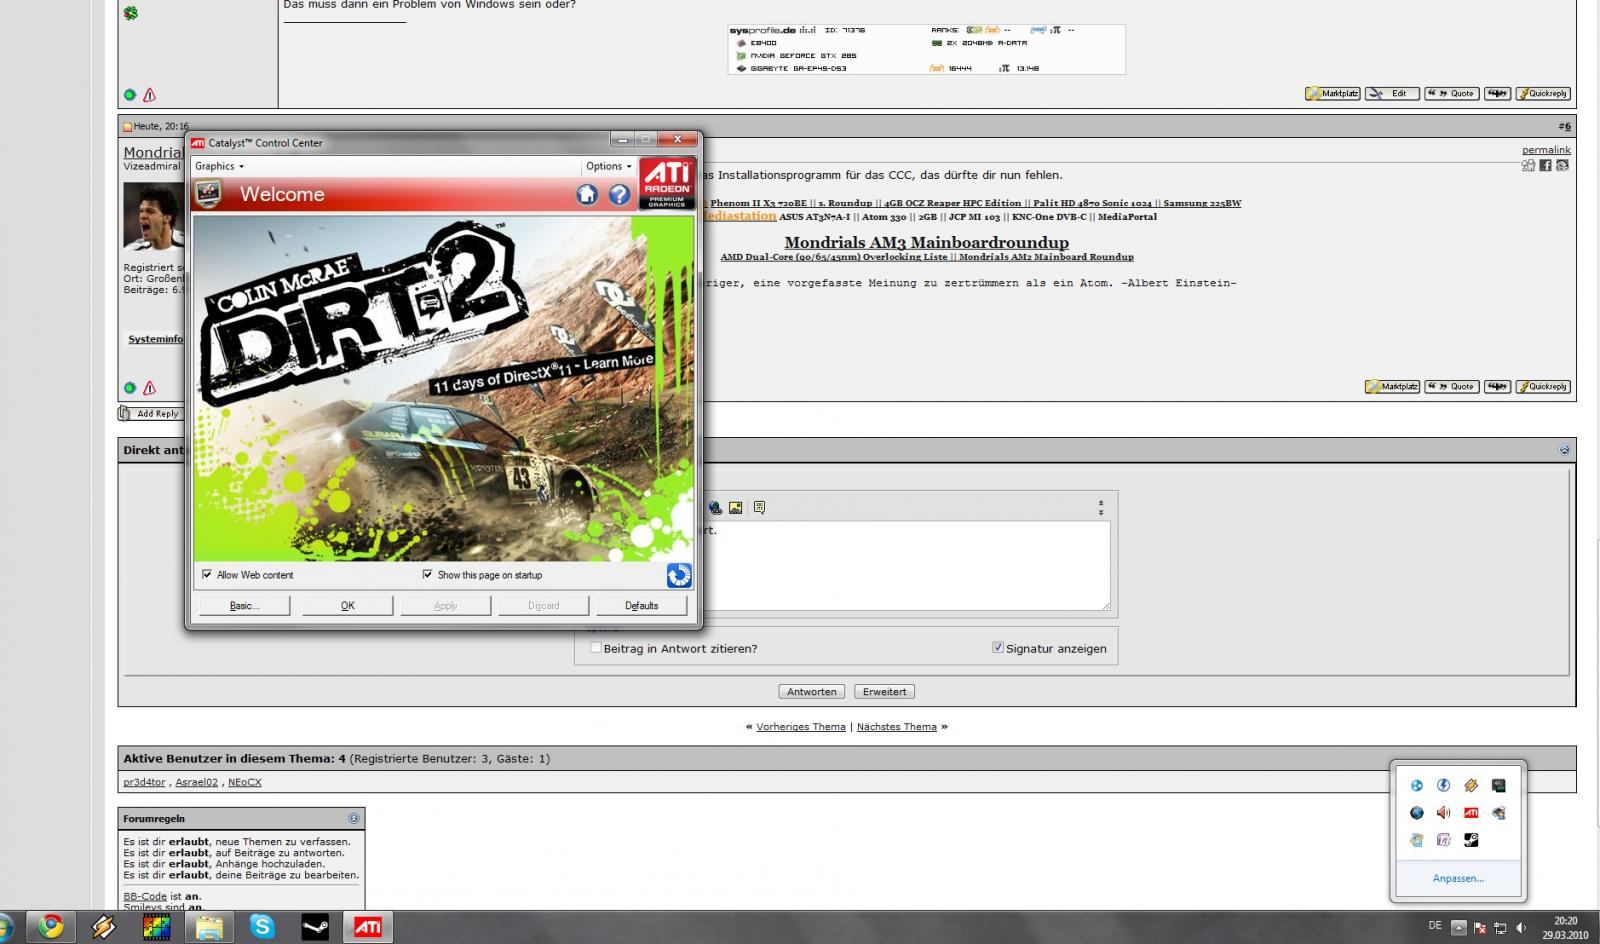Click ATI Catalyst taskbar button
Viewport: 1600px width, 944px height.
point(368,927)
